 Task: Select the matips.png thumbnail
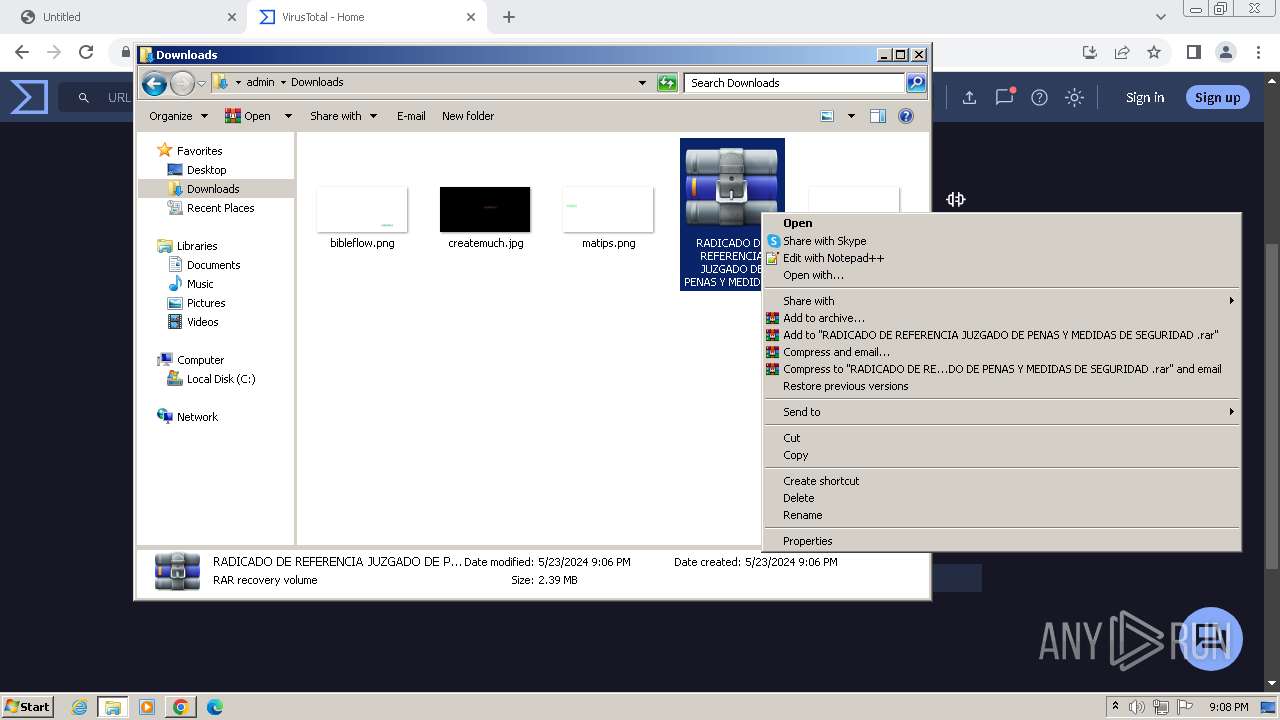pos(608,209)
